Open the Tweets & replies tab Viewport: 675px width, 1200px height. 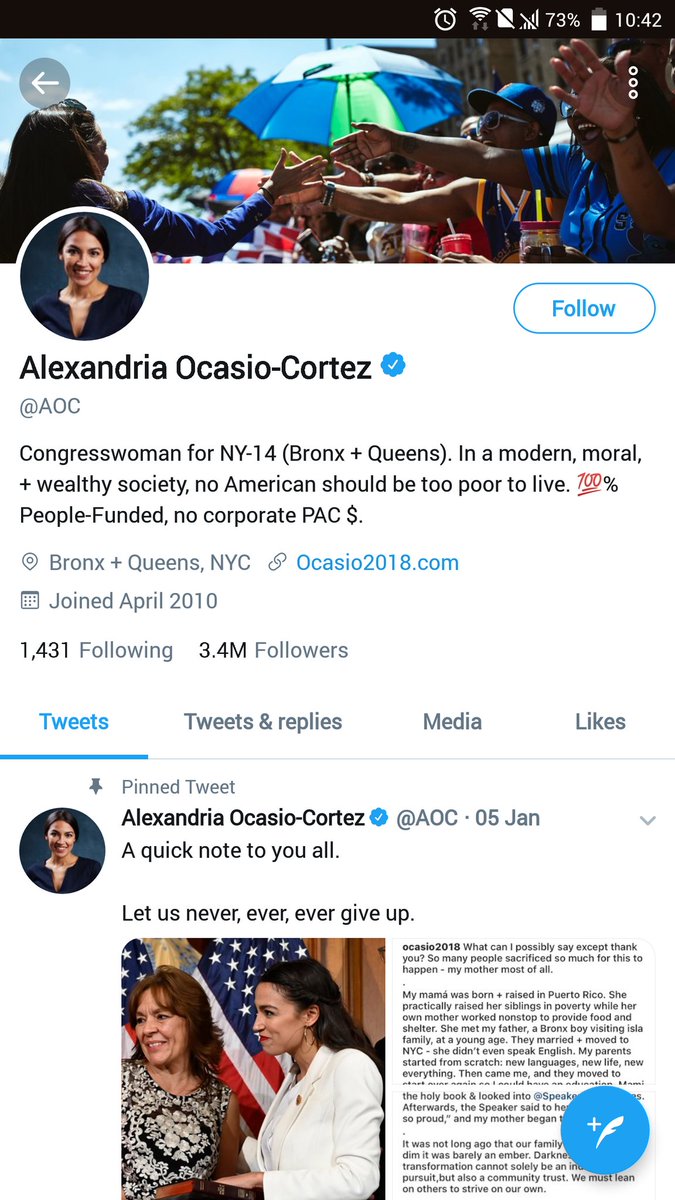click(263, 722)
